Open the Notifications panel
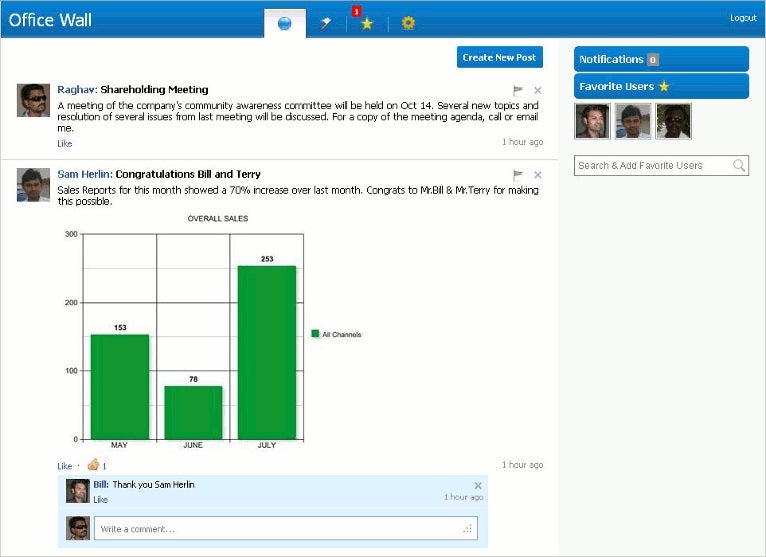This screenshot has width=766, height=557. click(661, 59)
